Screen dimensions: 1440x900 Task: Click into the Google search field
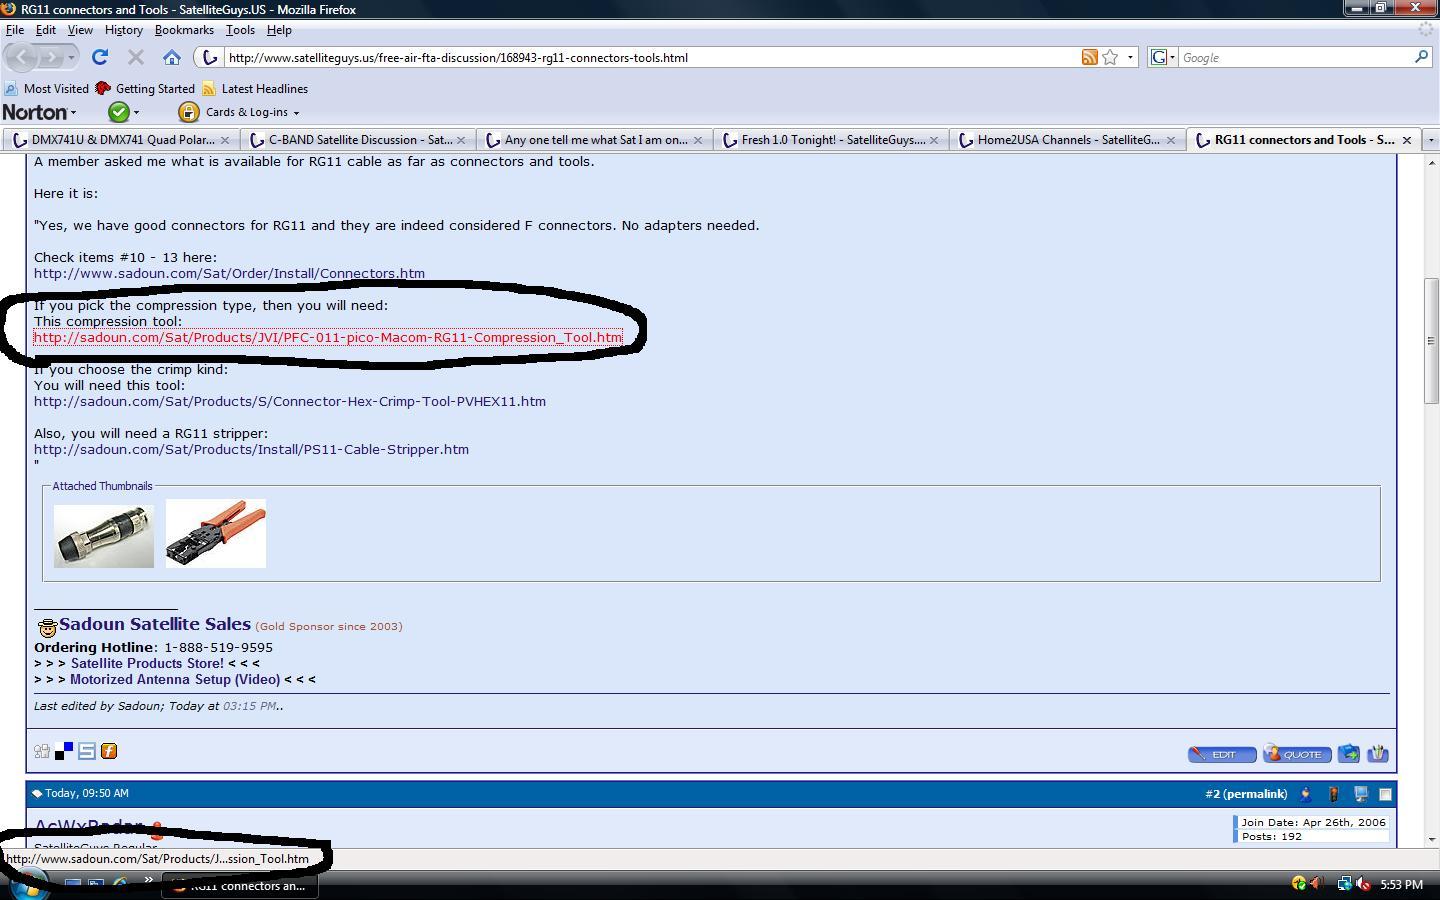pyautogui.click(x=1295, y=57)
